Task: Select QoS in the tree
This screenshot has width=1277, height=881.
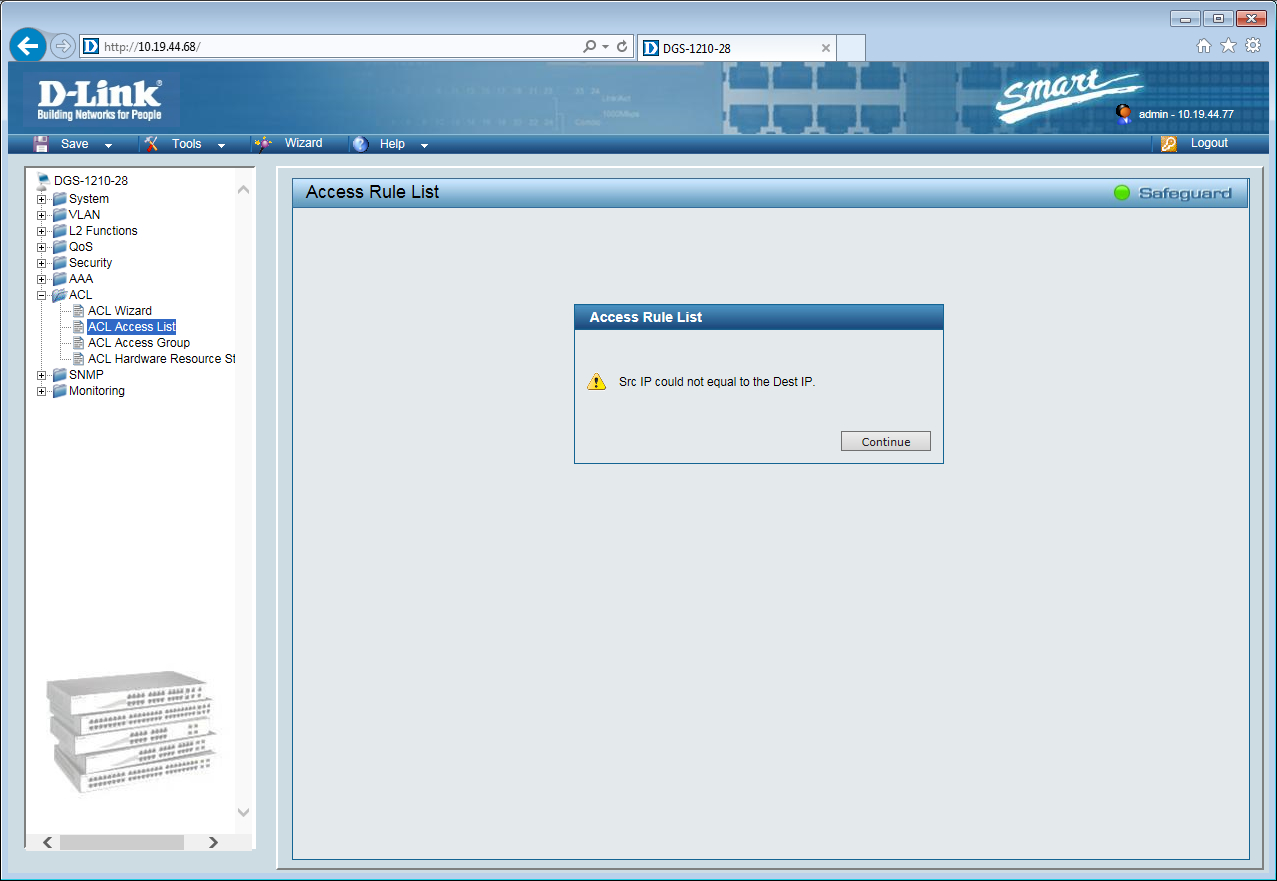Action: [80, 247]
